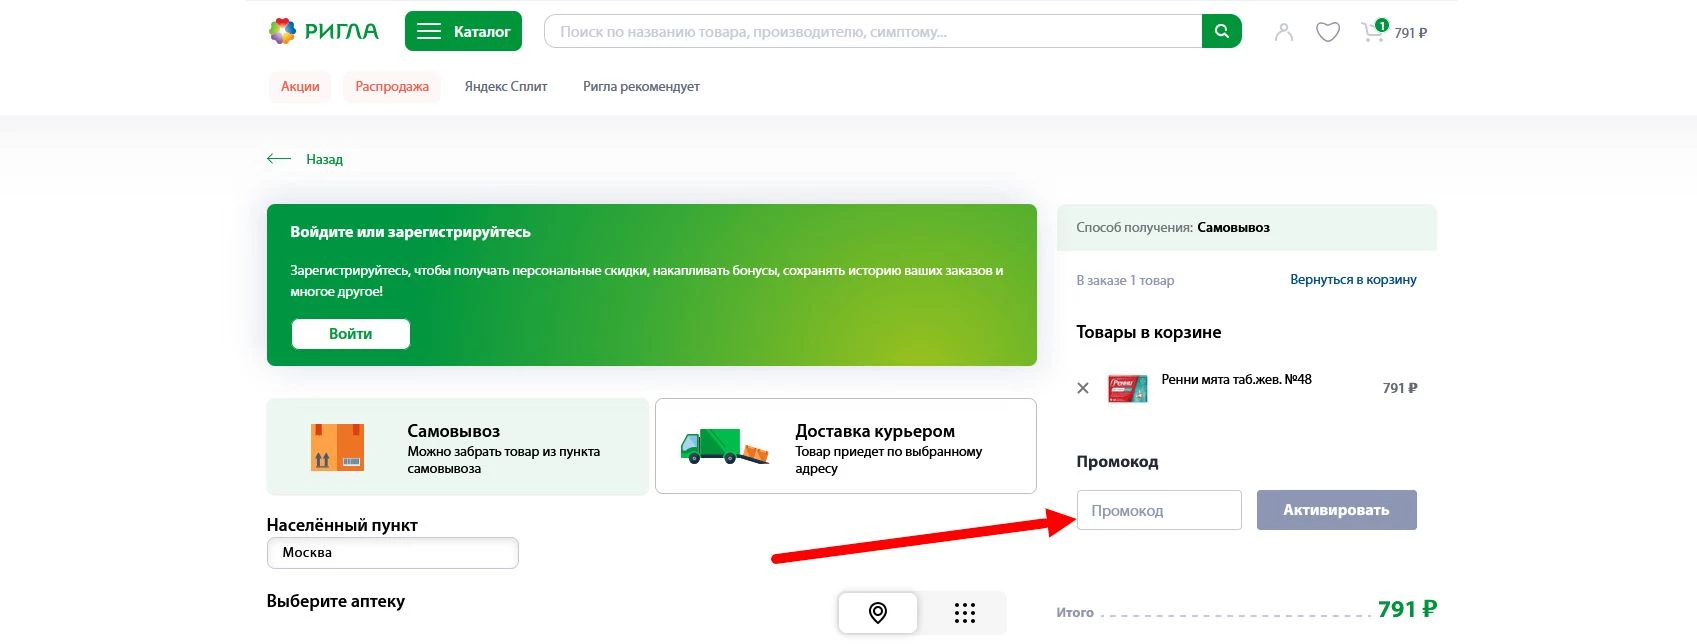
Task: Open Ригла рекомендует section
Action: (x=641, y=87)
